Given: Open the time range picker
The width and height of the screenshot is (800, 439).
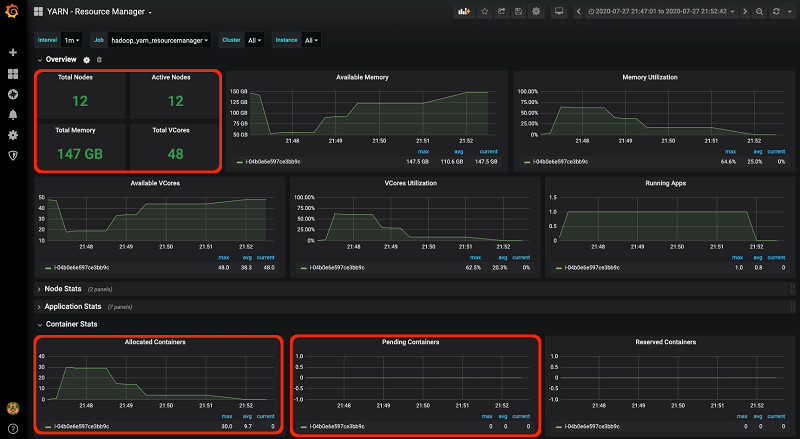Looking at the screenshot, I should (661, 11).
